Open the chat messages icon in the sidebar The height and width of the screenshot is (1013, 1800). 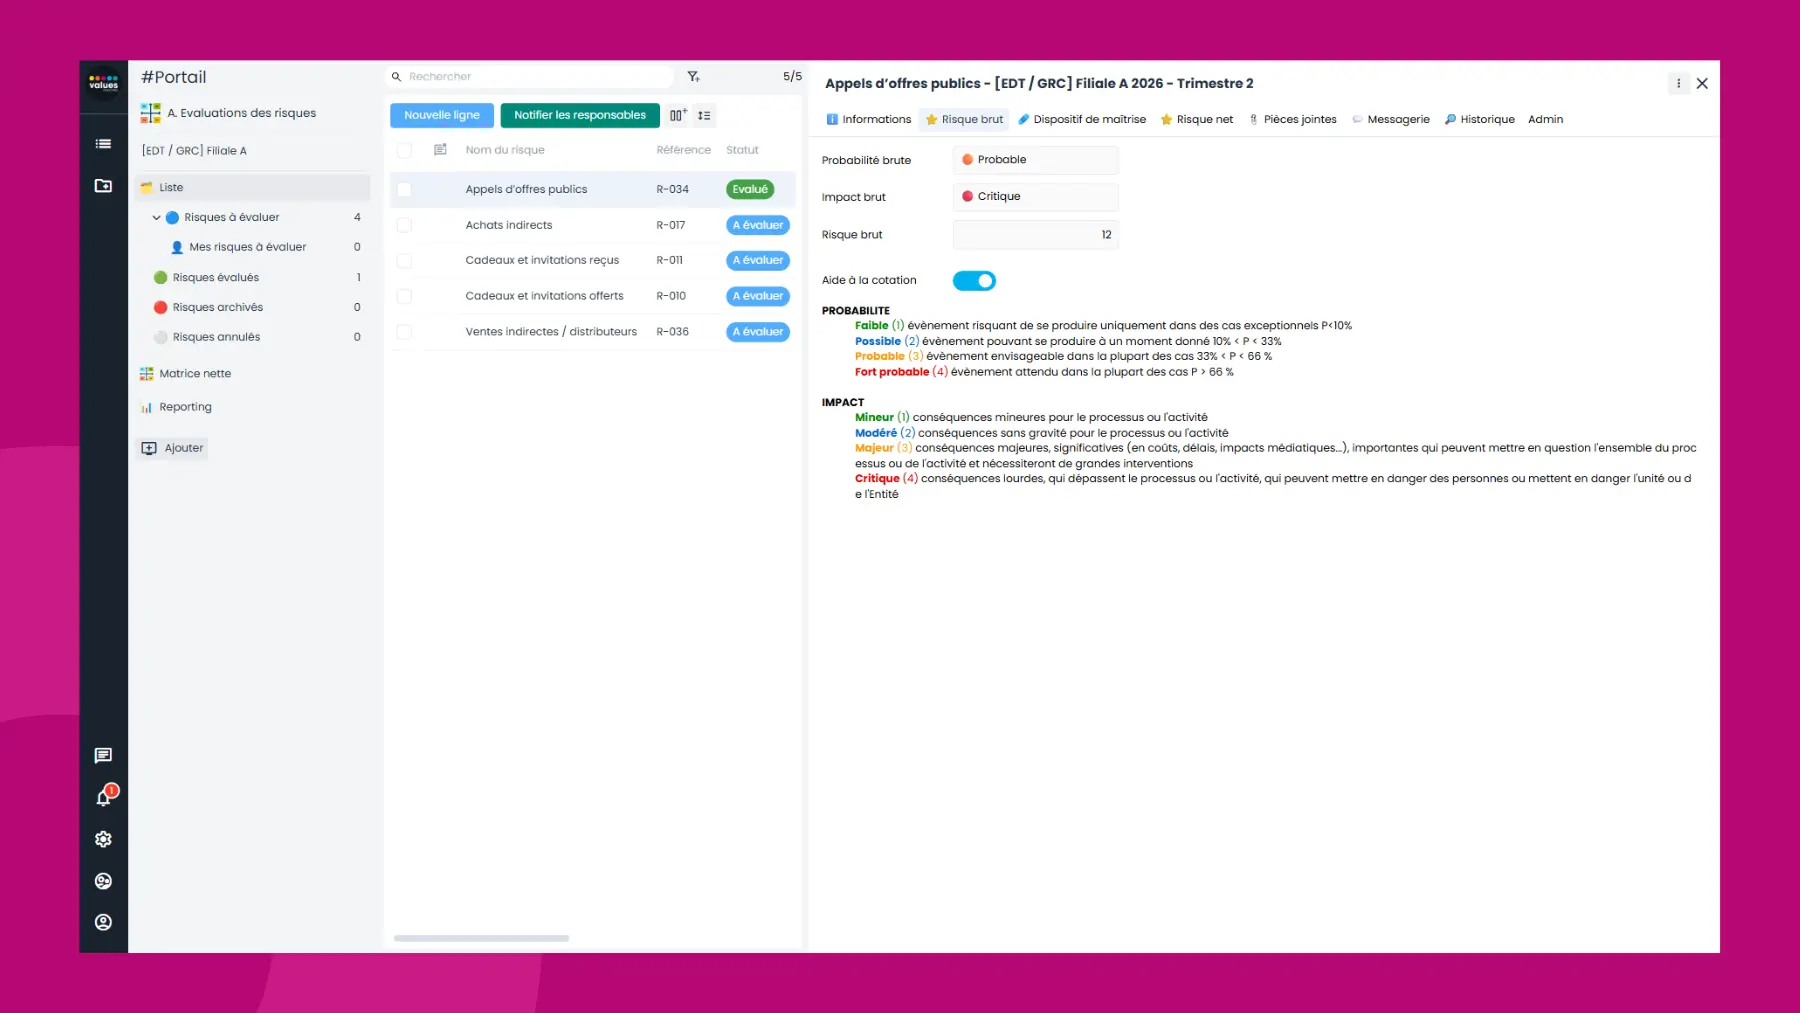tap(103, 755)
